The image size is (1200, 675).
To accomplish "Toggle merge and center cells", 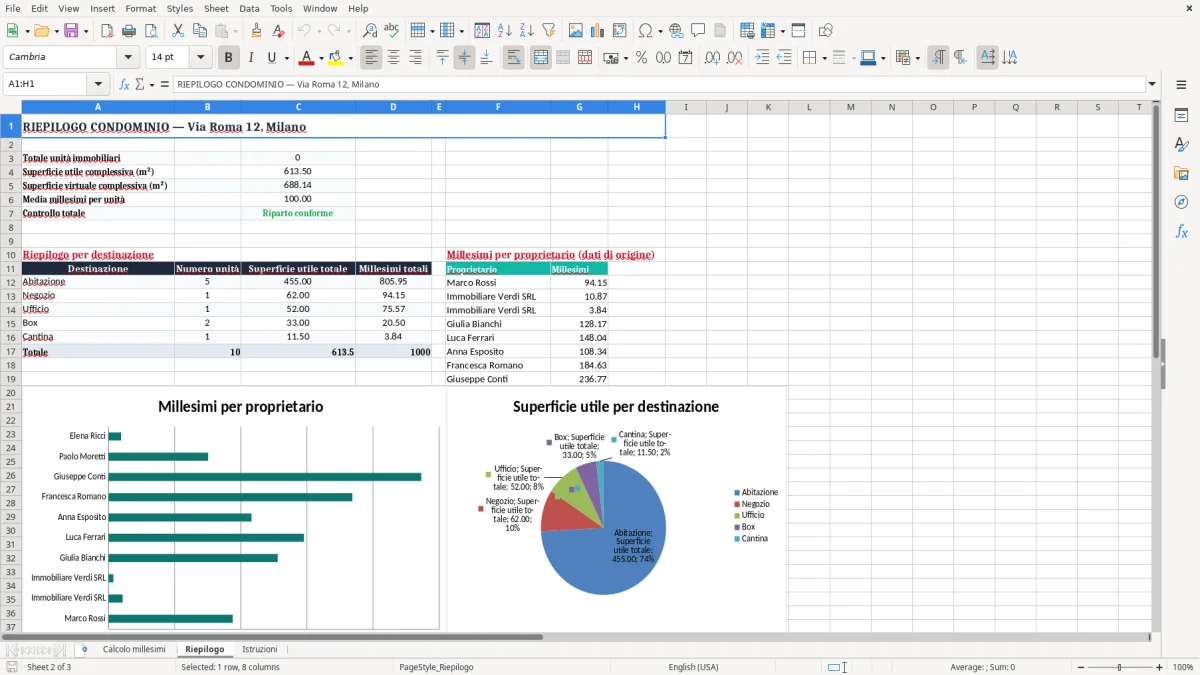I will (540, 58).
